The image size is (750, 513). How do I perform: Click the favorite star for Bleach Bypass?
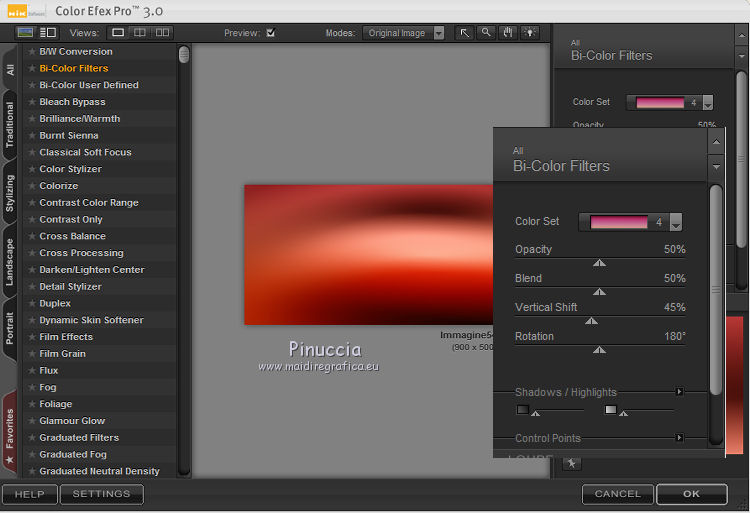[x=32, y=102]
